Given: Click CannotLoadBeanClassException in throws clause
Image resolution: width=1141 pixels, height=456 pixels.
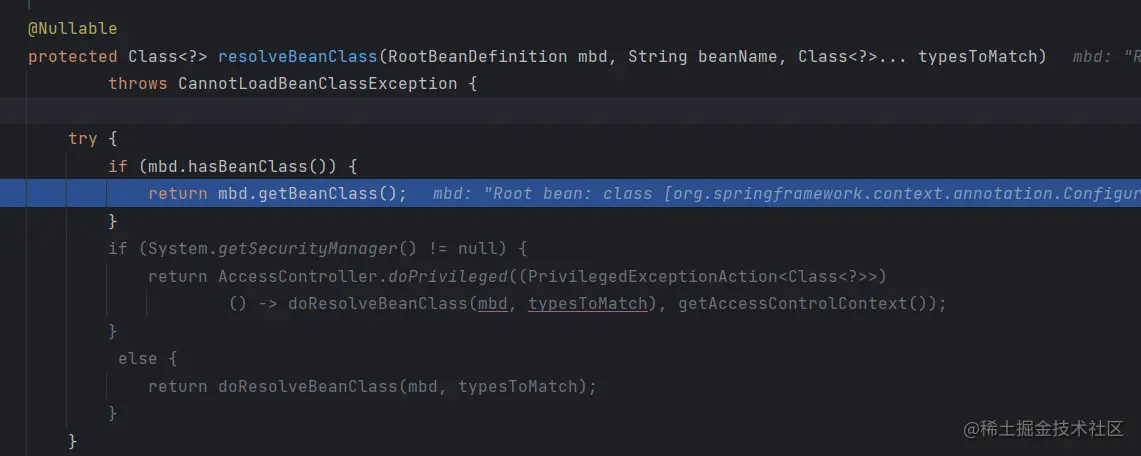Looking at the screenshot, I should tap(318, 84).
